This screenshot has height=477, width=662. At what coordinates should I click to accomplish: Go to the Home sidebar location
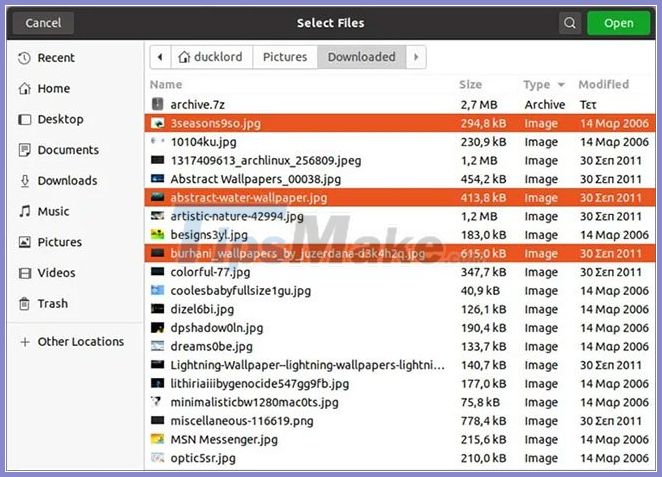(75, 89)
